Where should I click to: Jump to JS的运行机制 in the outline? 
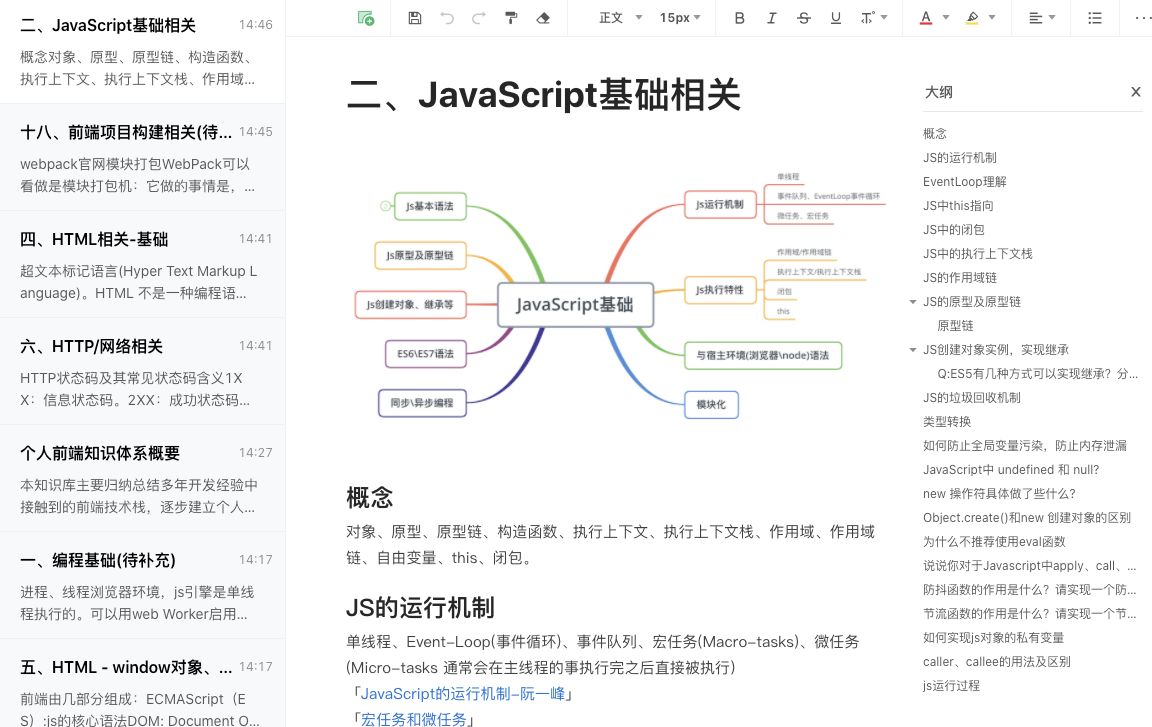[960, 158]
